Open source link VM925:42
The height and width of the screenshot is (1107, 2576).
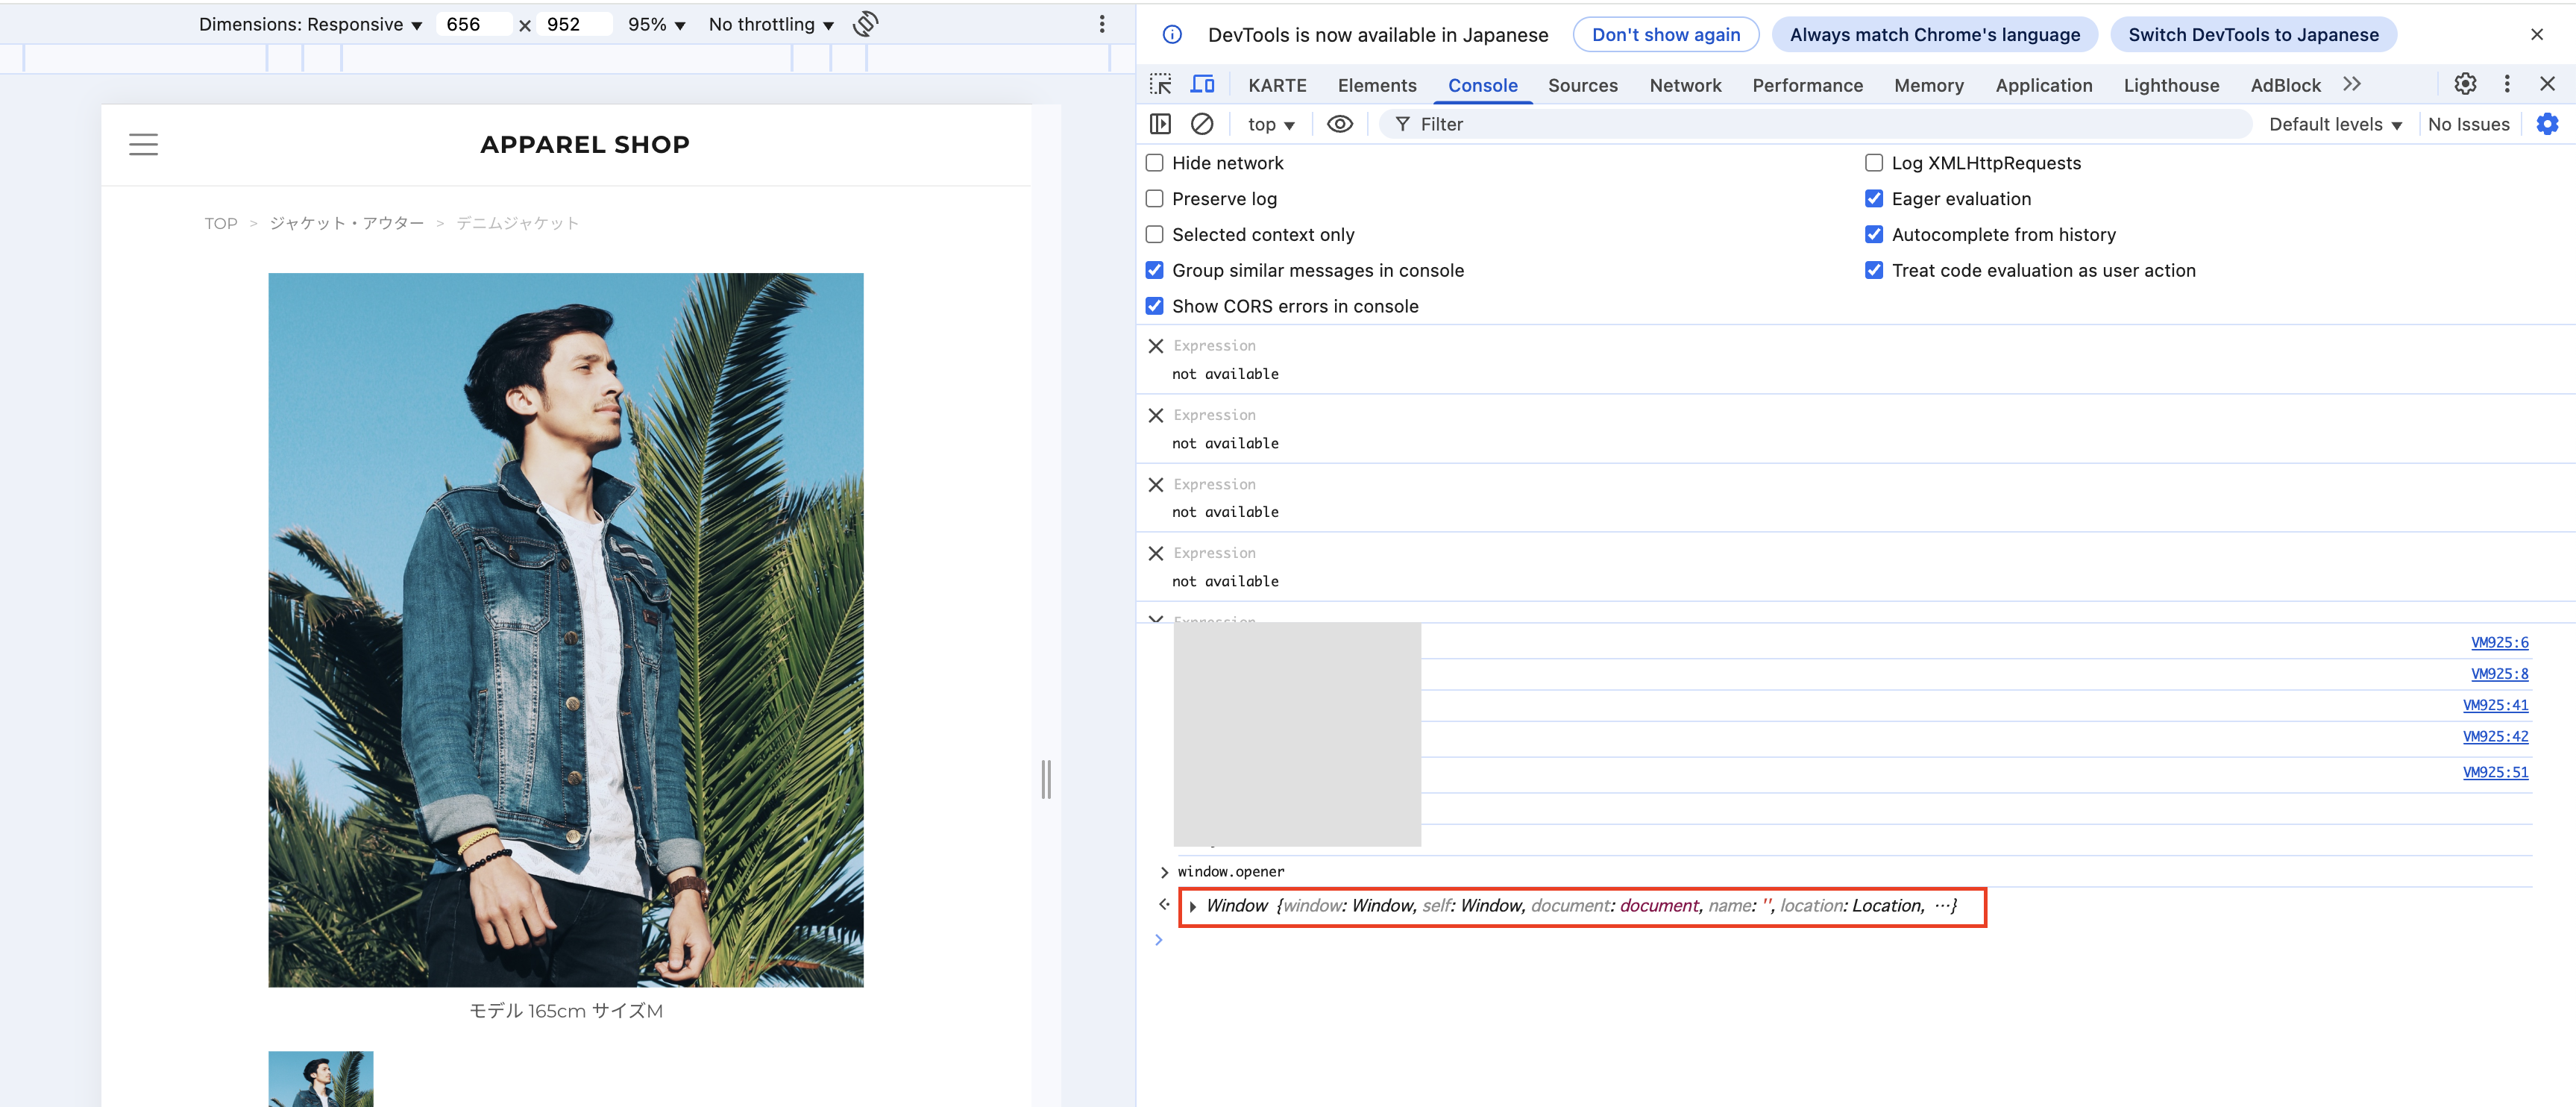point(2495,736)
